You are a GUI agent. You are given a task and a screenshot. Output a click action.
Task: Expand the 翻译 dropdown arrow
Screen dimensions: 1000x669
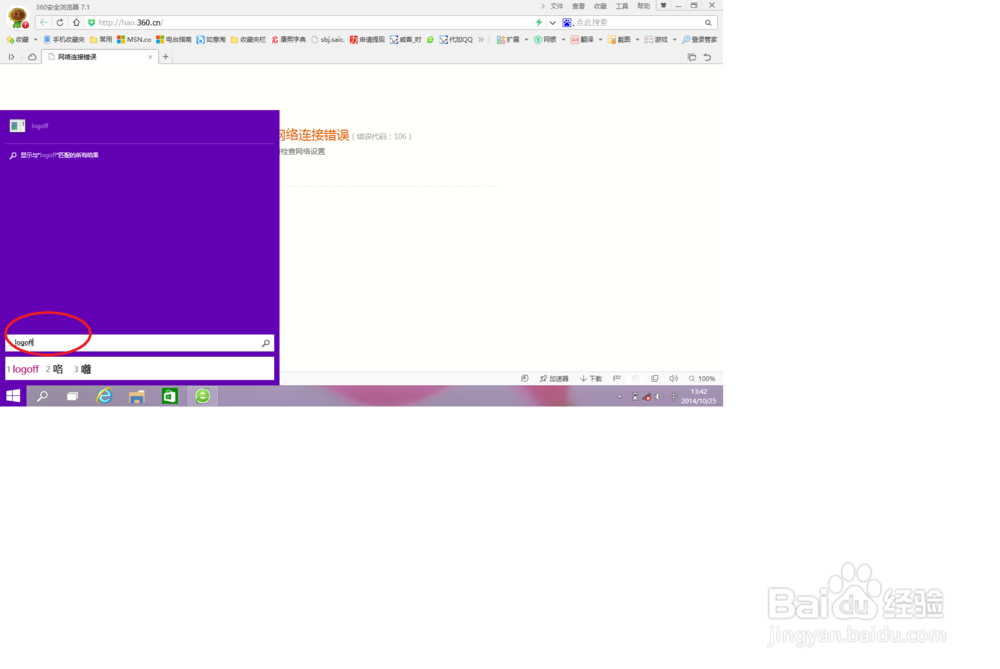(600, 40)
